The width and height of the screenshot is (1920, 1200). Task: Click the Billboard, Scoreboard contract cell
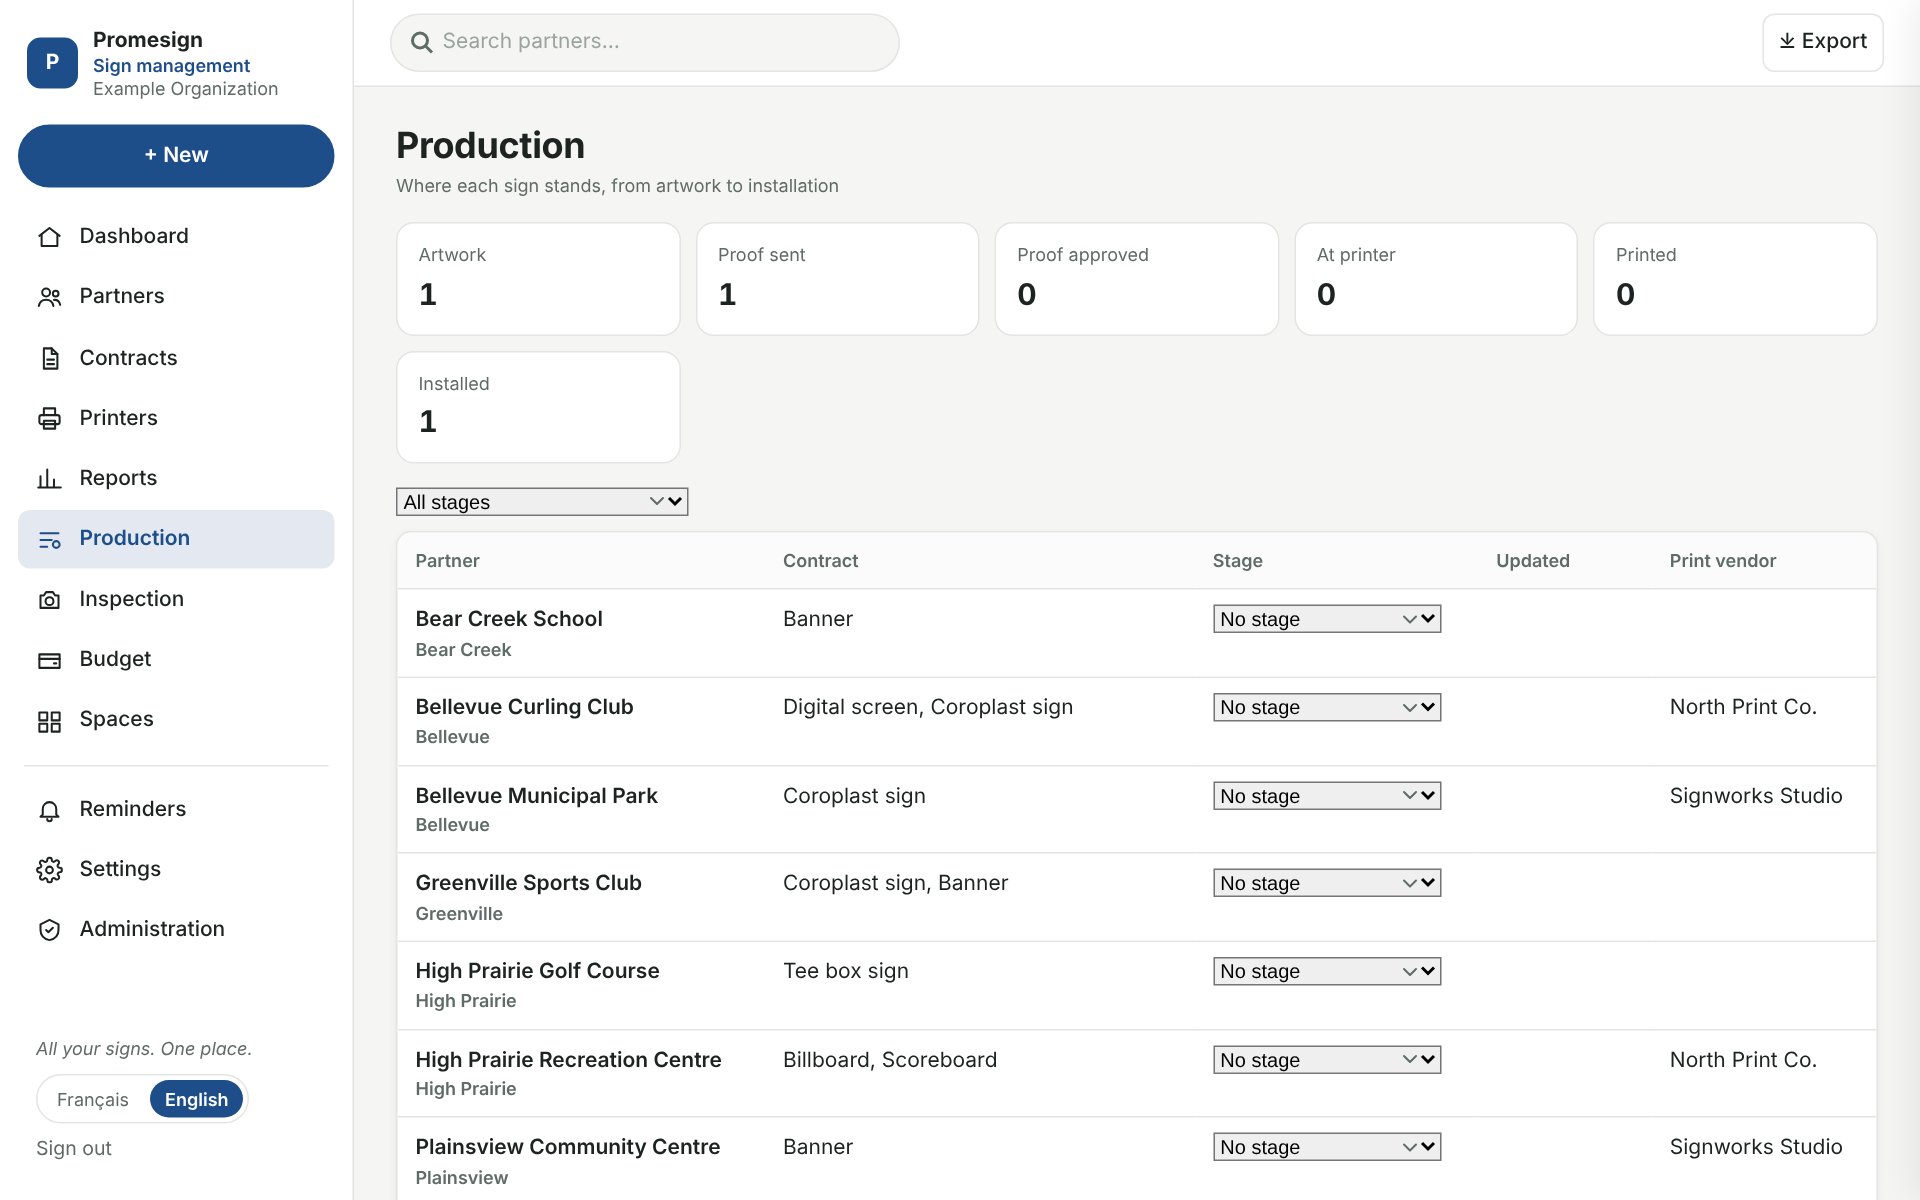coord(890,1060)
